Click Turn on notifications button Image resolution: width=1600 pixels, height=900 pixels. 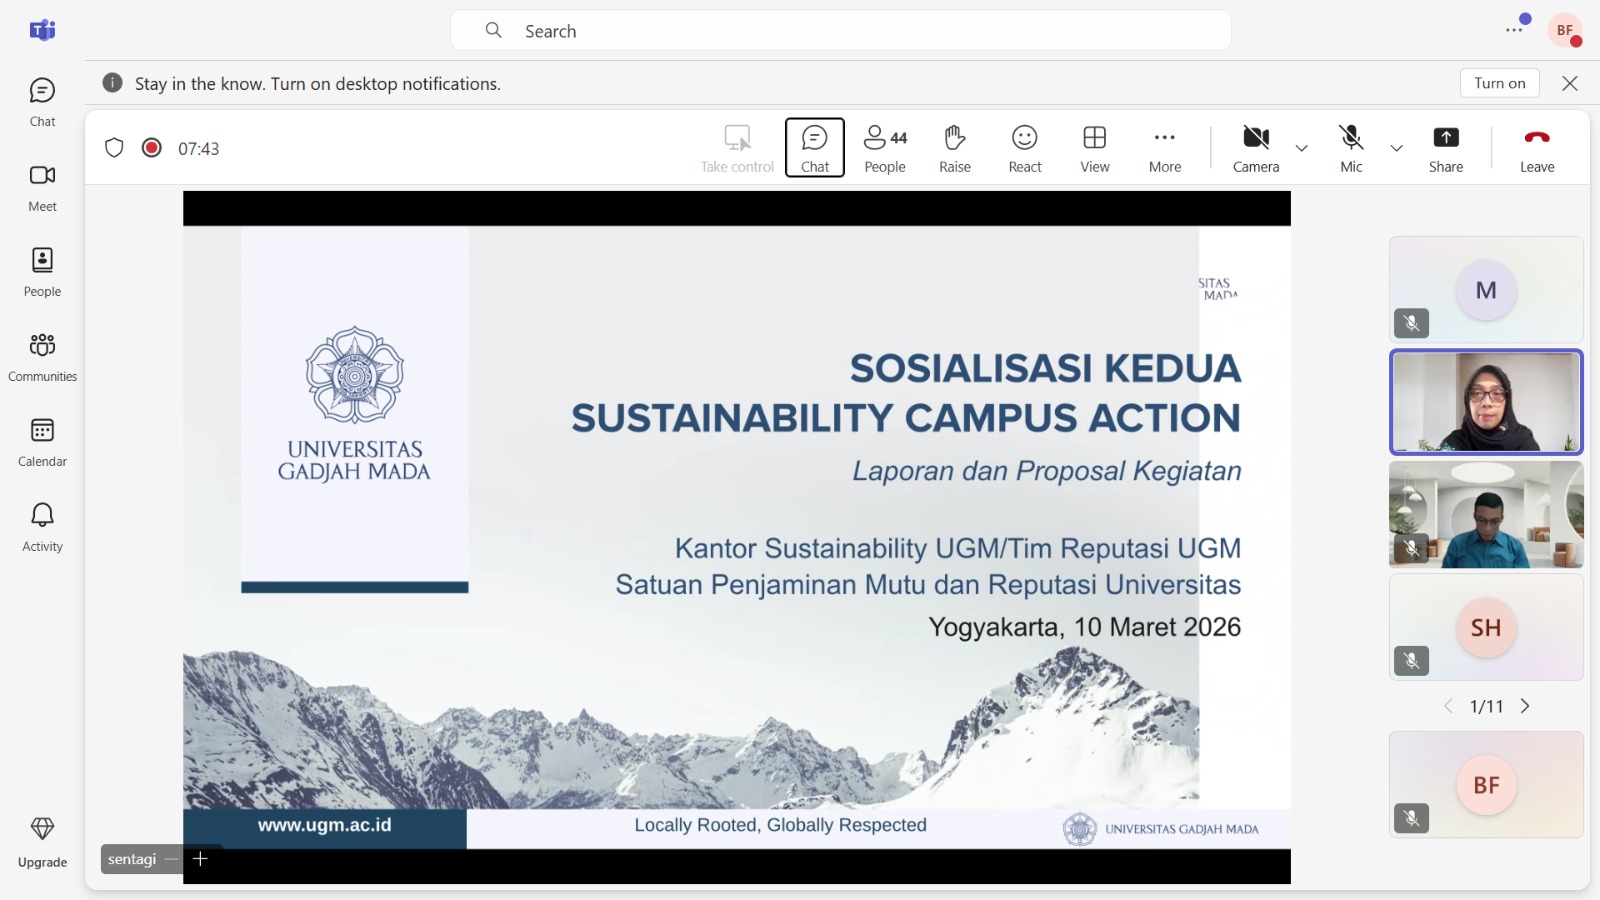click(x=1499, y=83)
